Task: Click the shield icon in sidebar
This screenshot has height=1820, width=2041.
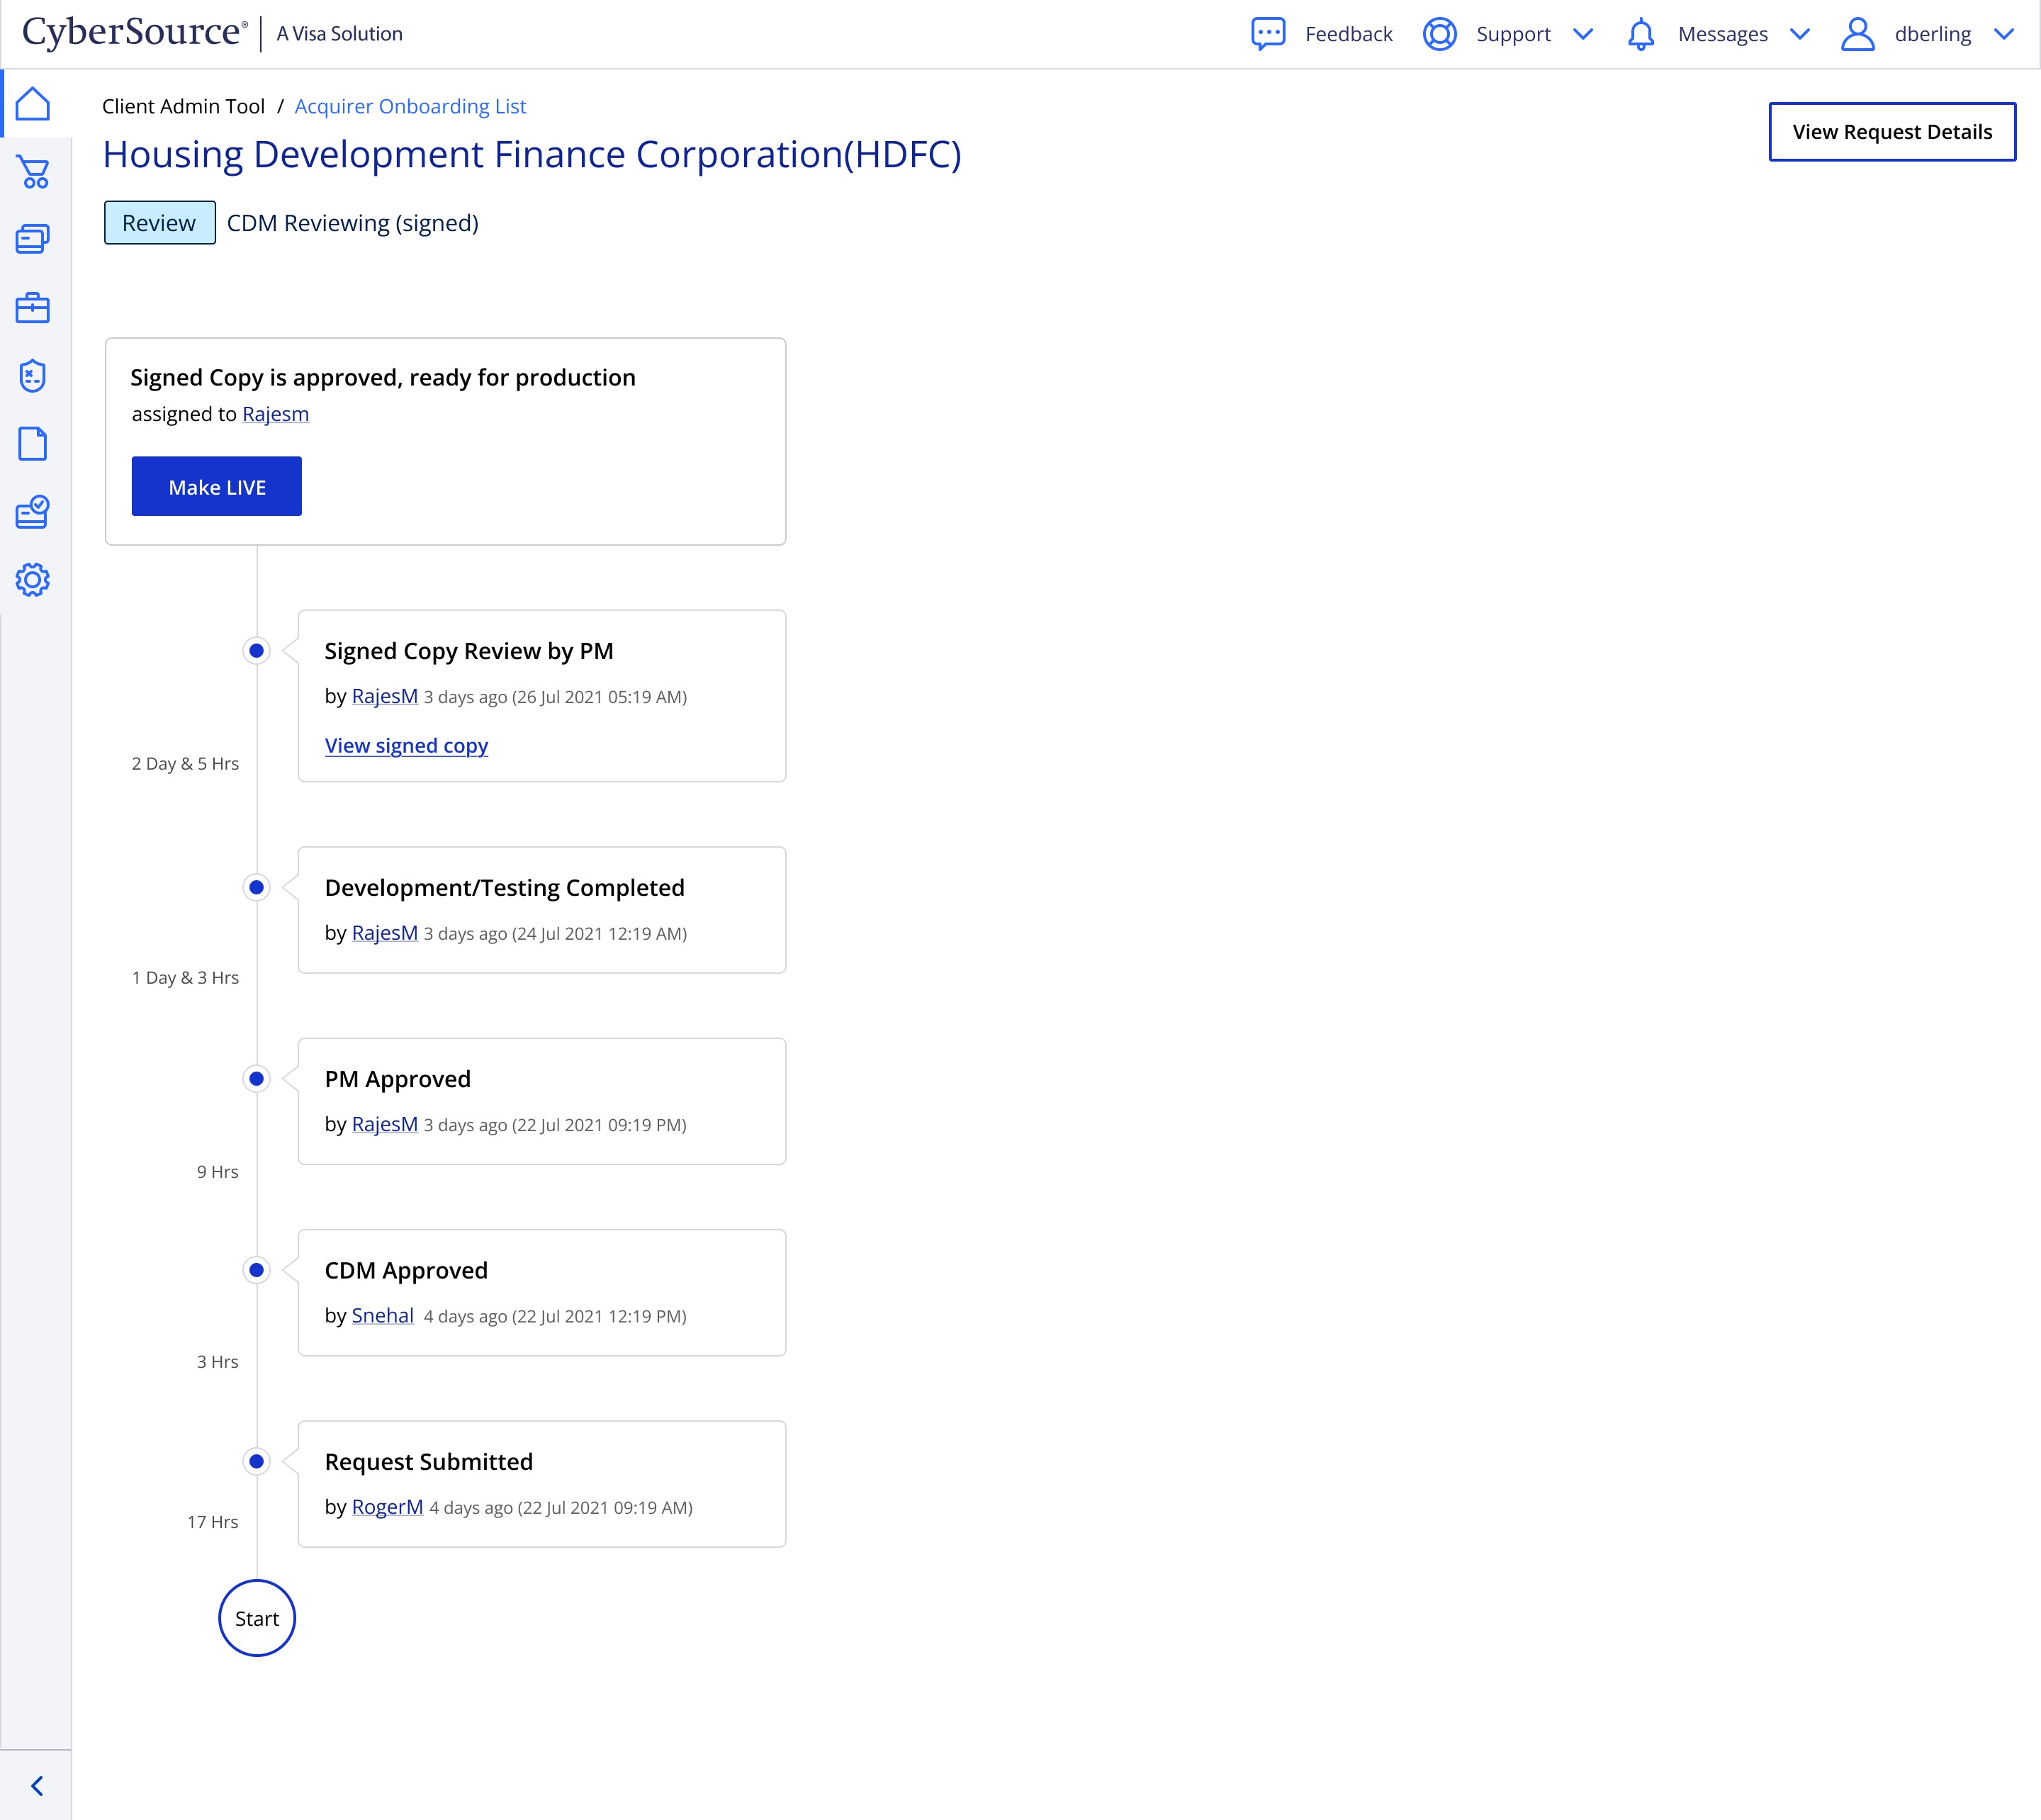Action: [33, 376]
